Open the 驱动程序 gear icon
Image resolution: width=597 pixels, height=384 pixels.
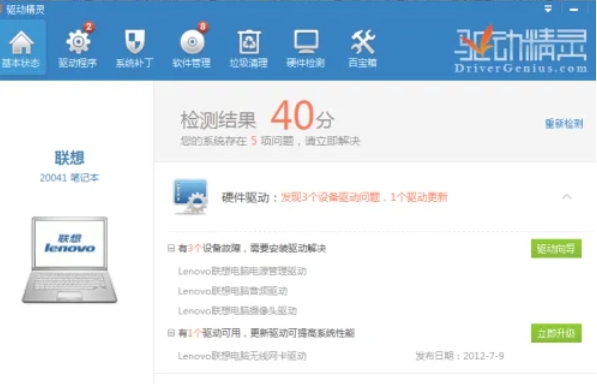click(78, 41)
